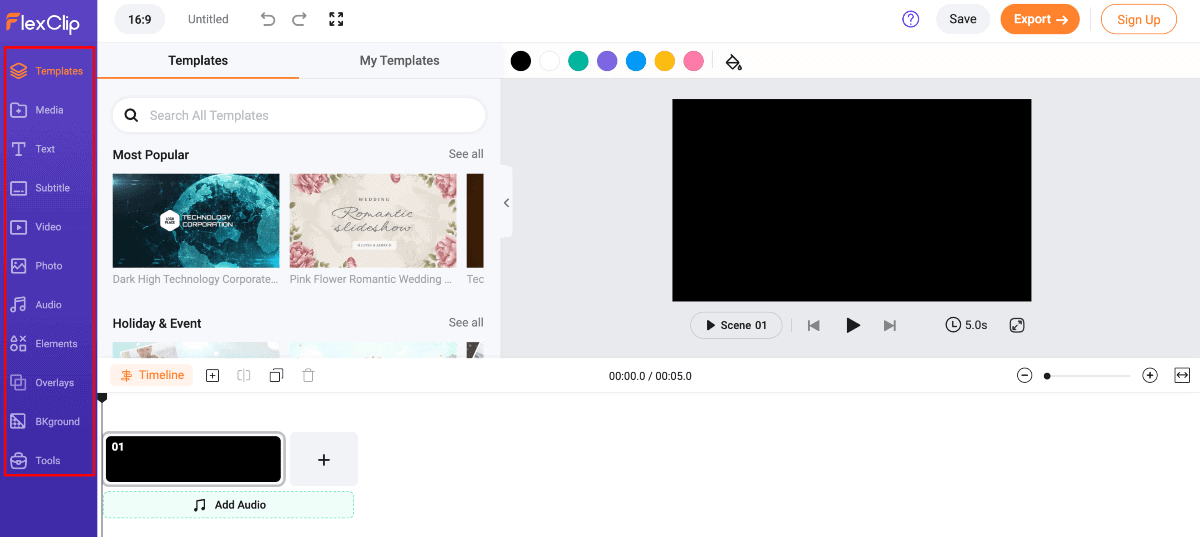The height and width of the screenshot is (537, 1200).
Task: Open the paint bucket fill color picker
Action: [x=733, y=62]
